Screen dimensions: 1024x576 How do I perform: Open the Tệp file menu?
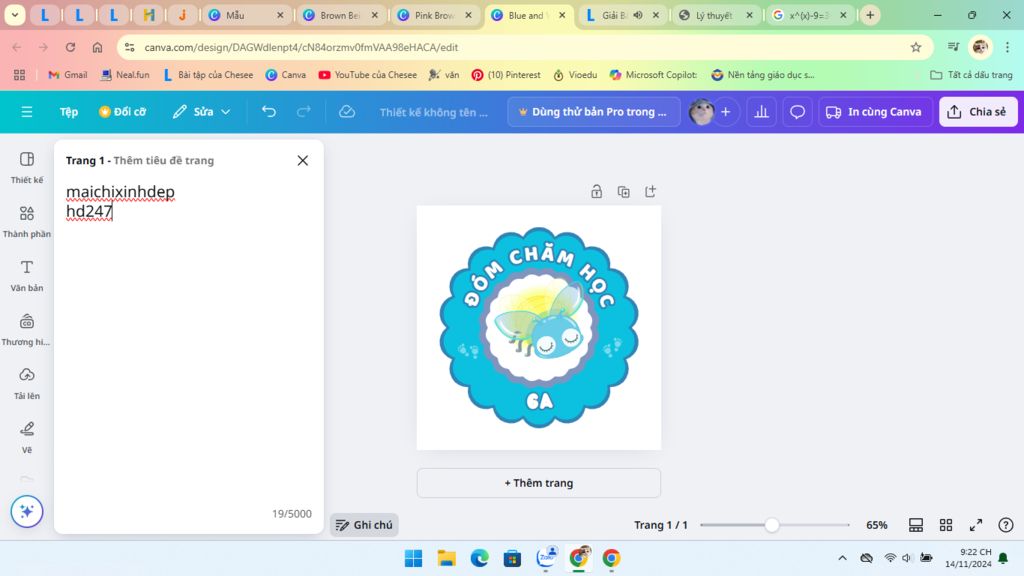tap(69, 112)
